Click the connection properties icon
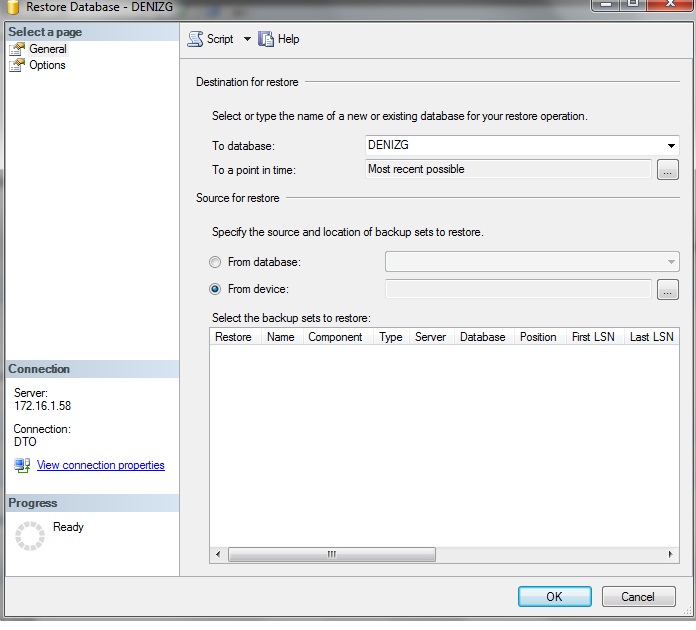 point(22,466)
